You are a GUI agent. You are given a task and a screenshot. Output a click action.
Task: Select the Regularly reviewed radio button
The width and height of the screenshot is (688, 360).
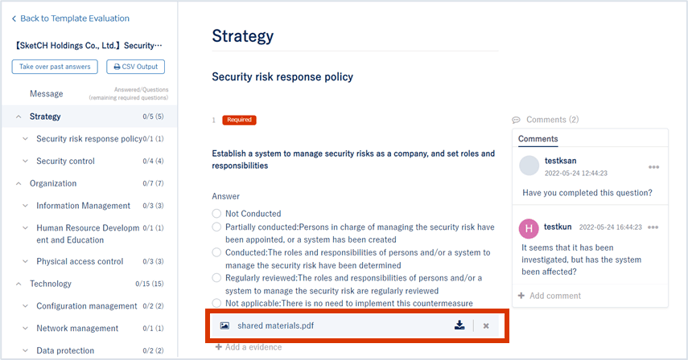tap(216, 278)
